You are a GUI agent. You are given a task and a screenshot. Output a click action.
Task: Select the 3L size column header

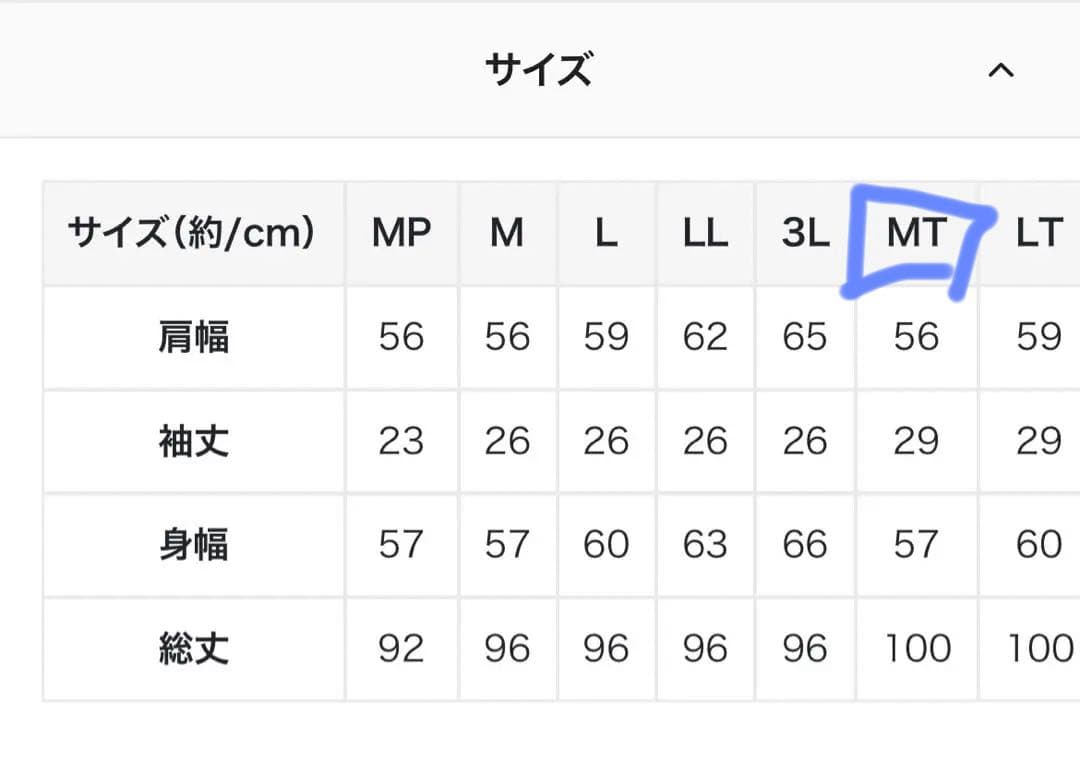coord(805,233)
